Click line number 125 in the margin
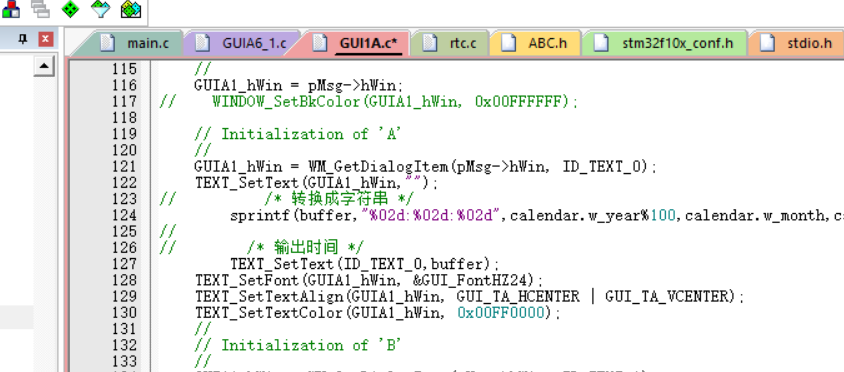The height and width of the screenshot is (372, 844). (x=124, y=231)
